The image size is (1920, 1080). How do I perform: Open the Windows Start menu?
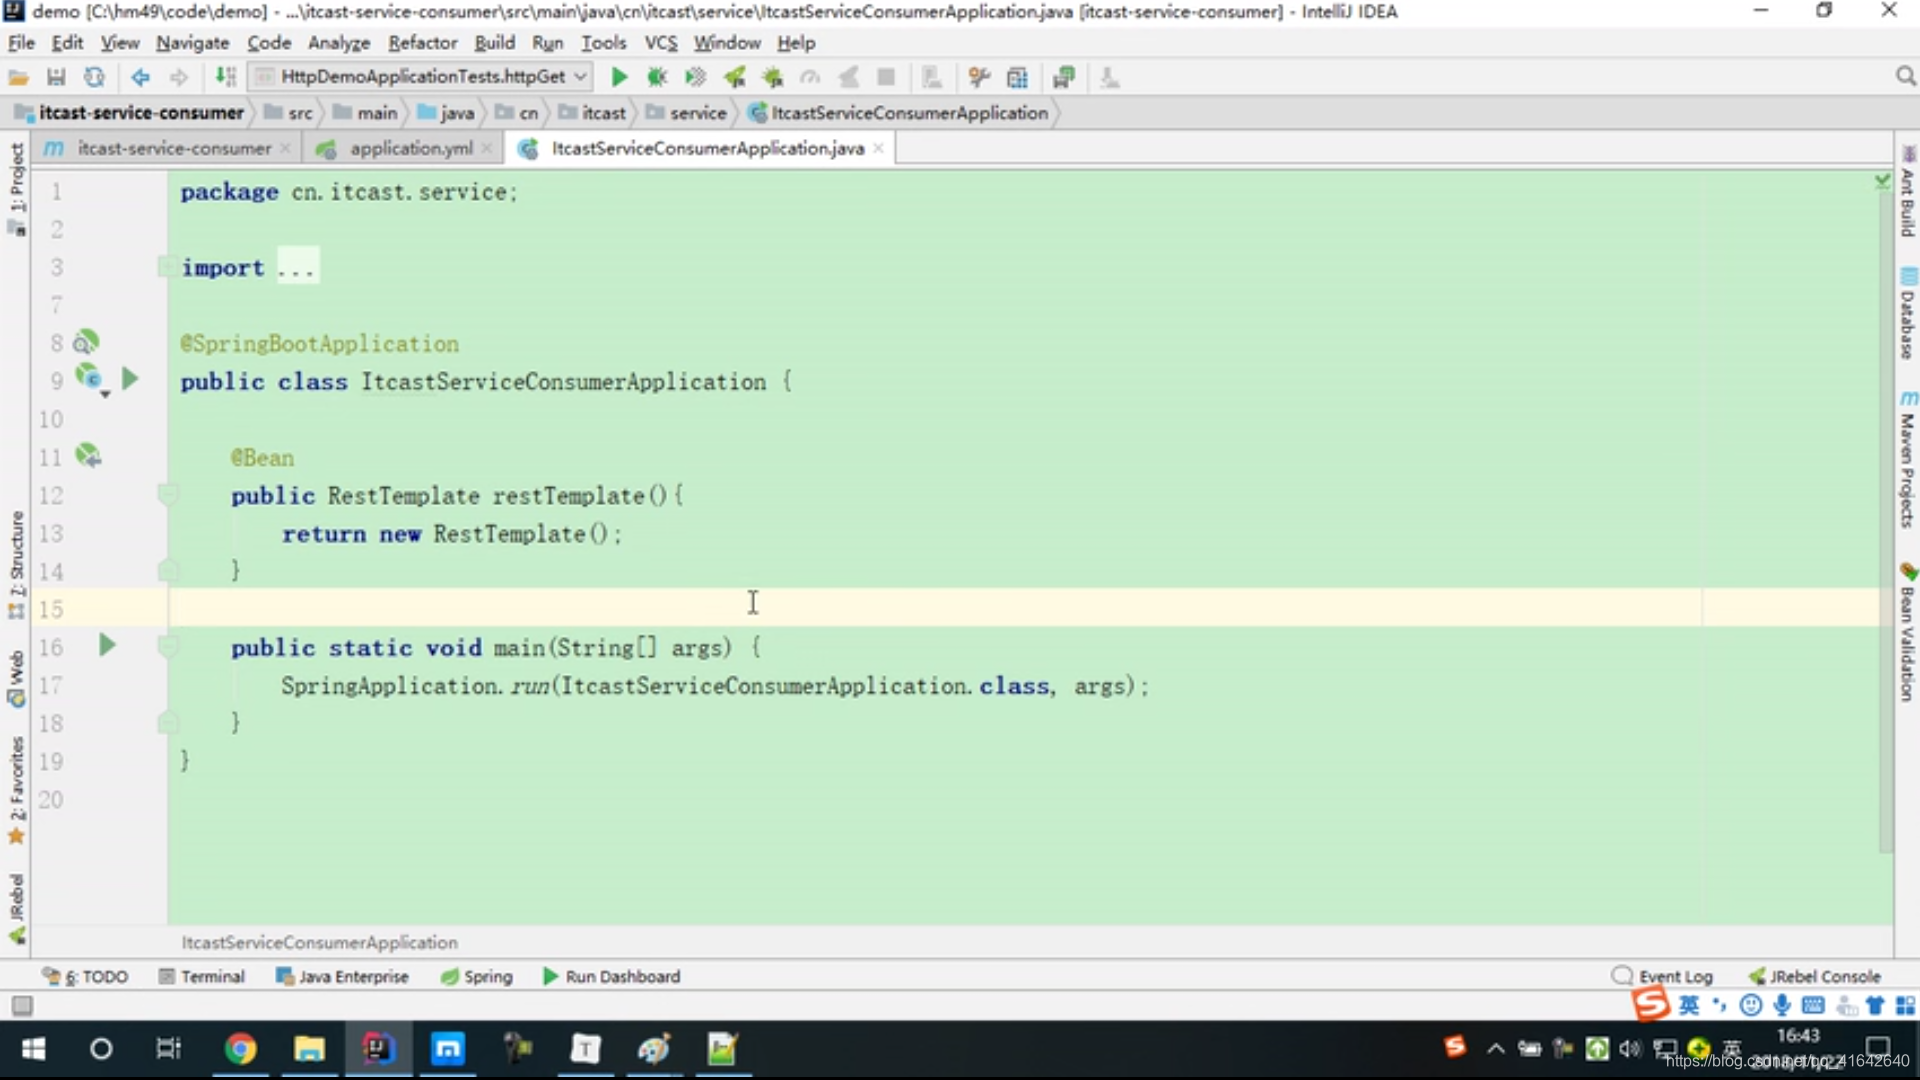click(x=33, y=1049)
